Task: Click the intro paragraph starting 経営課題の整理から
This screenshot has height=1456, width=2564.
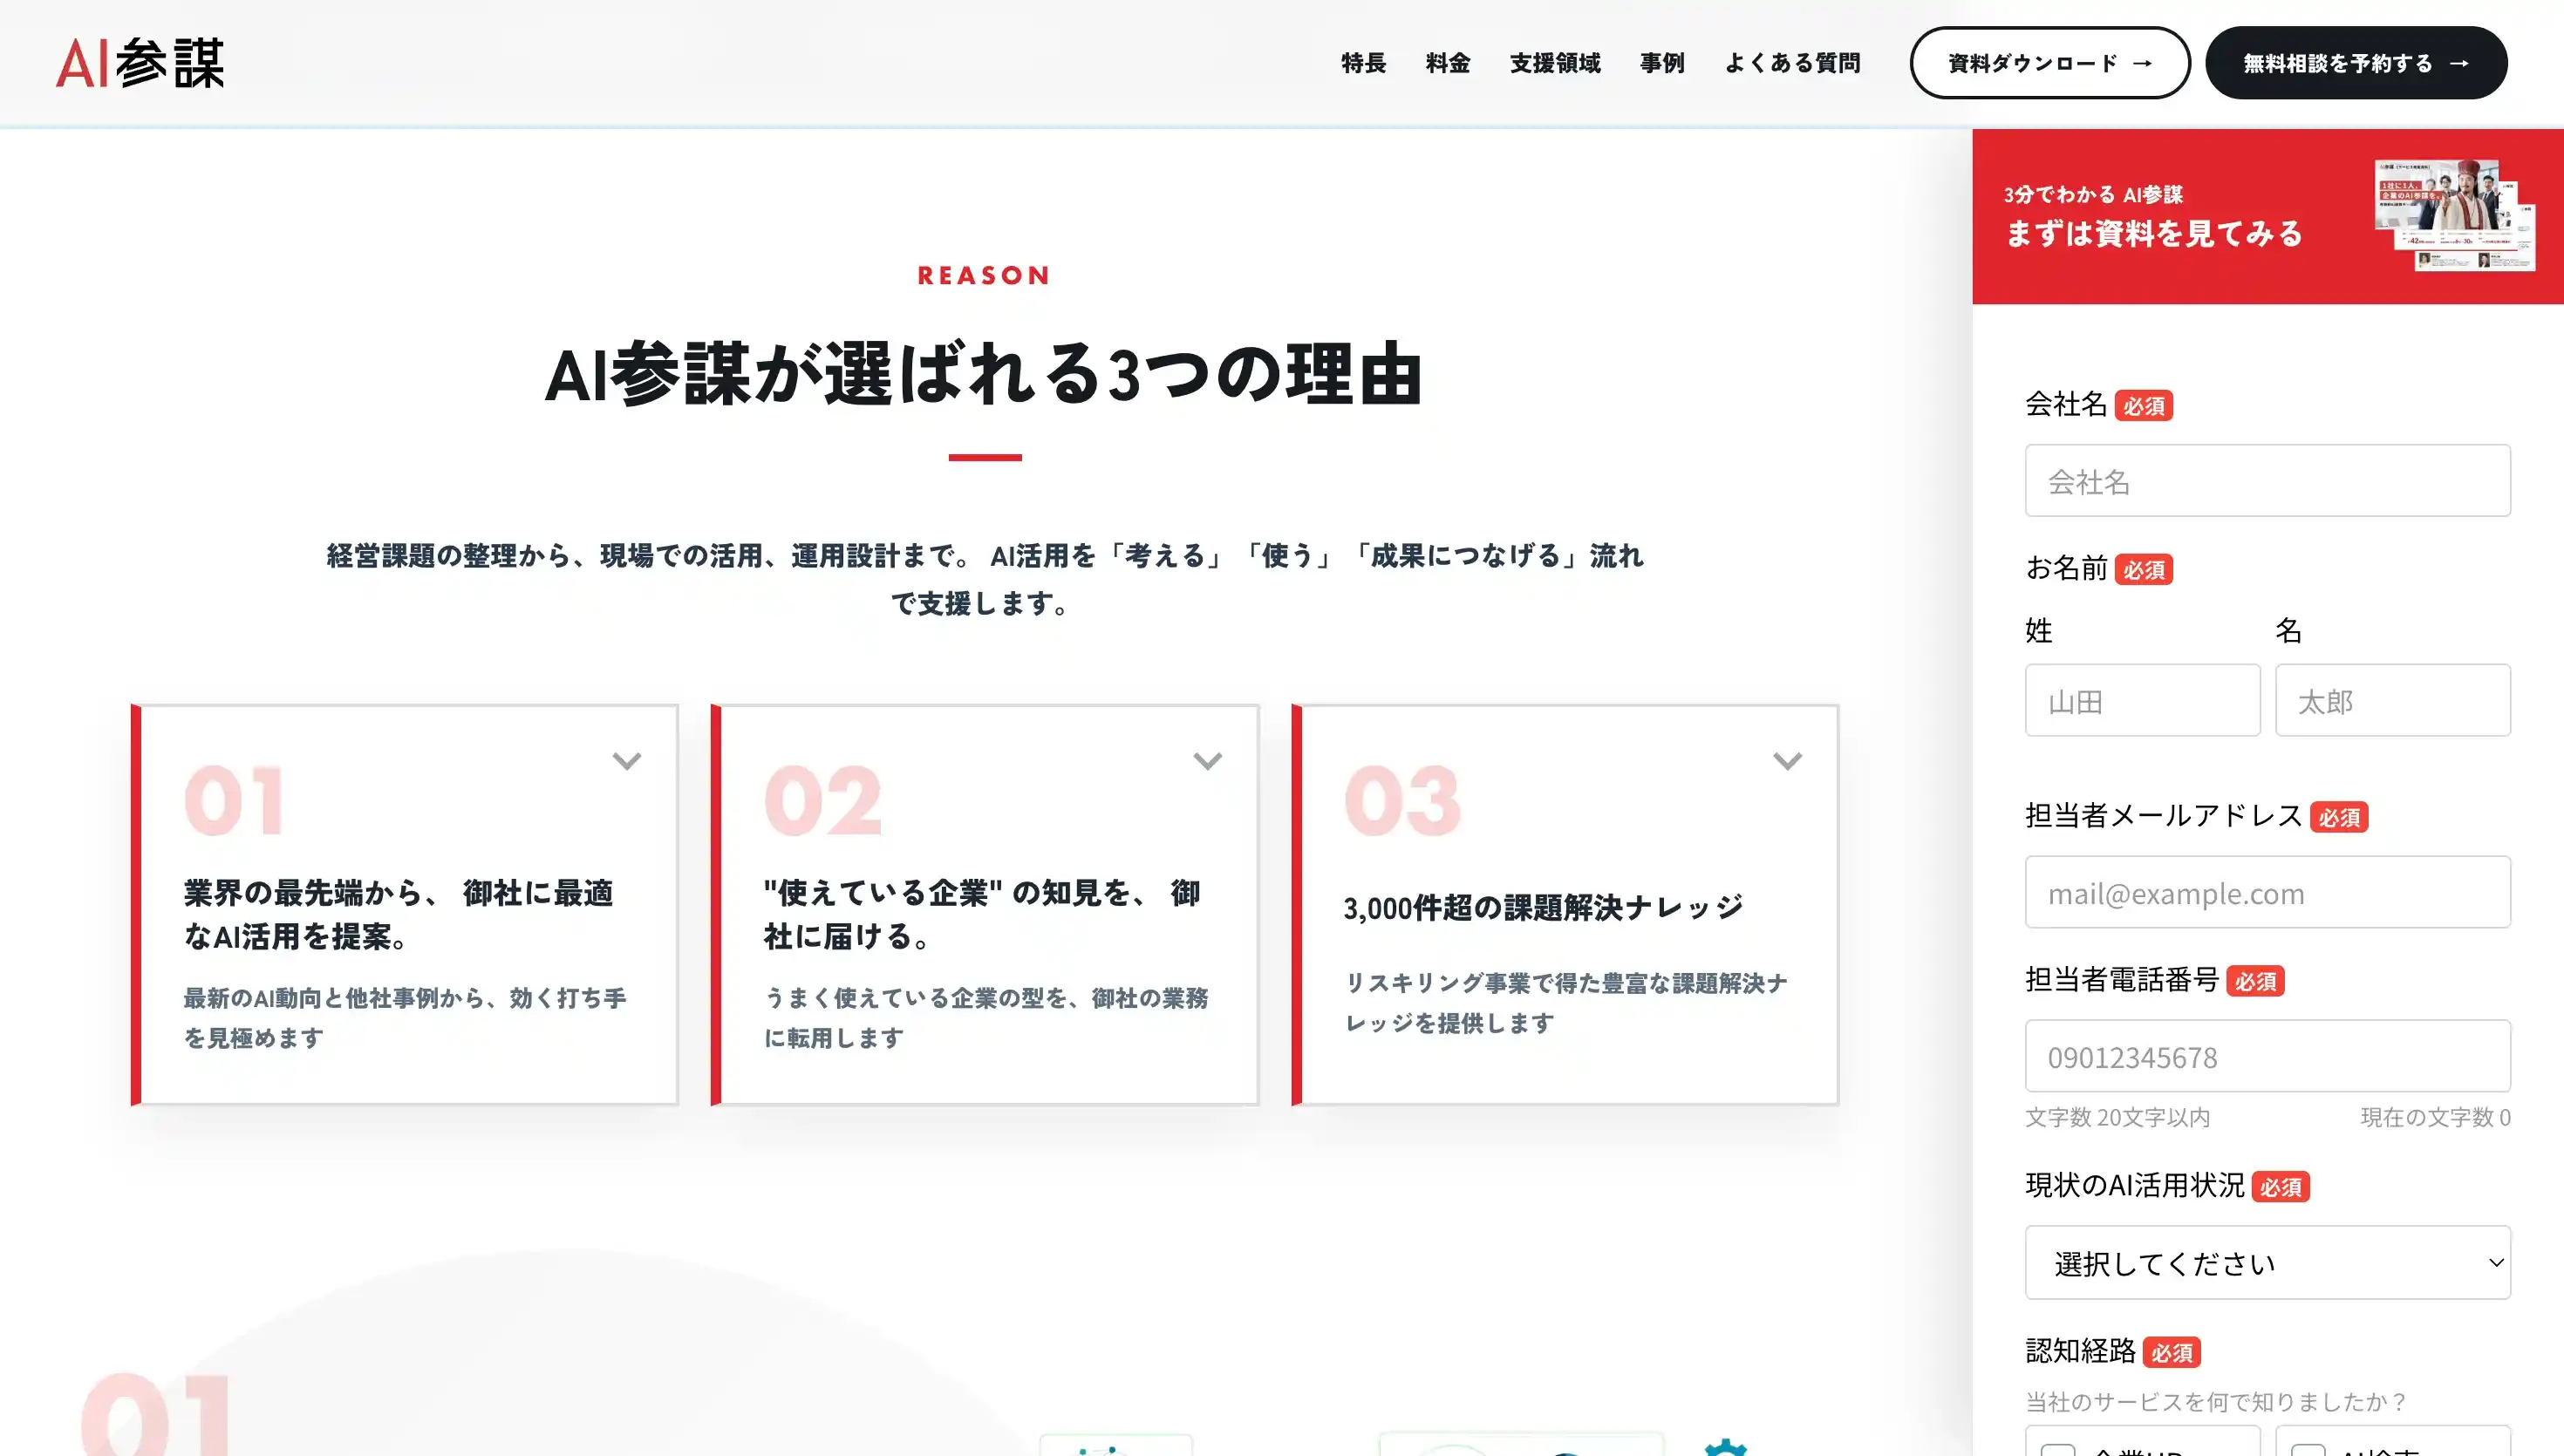Action: 984,579
